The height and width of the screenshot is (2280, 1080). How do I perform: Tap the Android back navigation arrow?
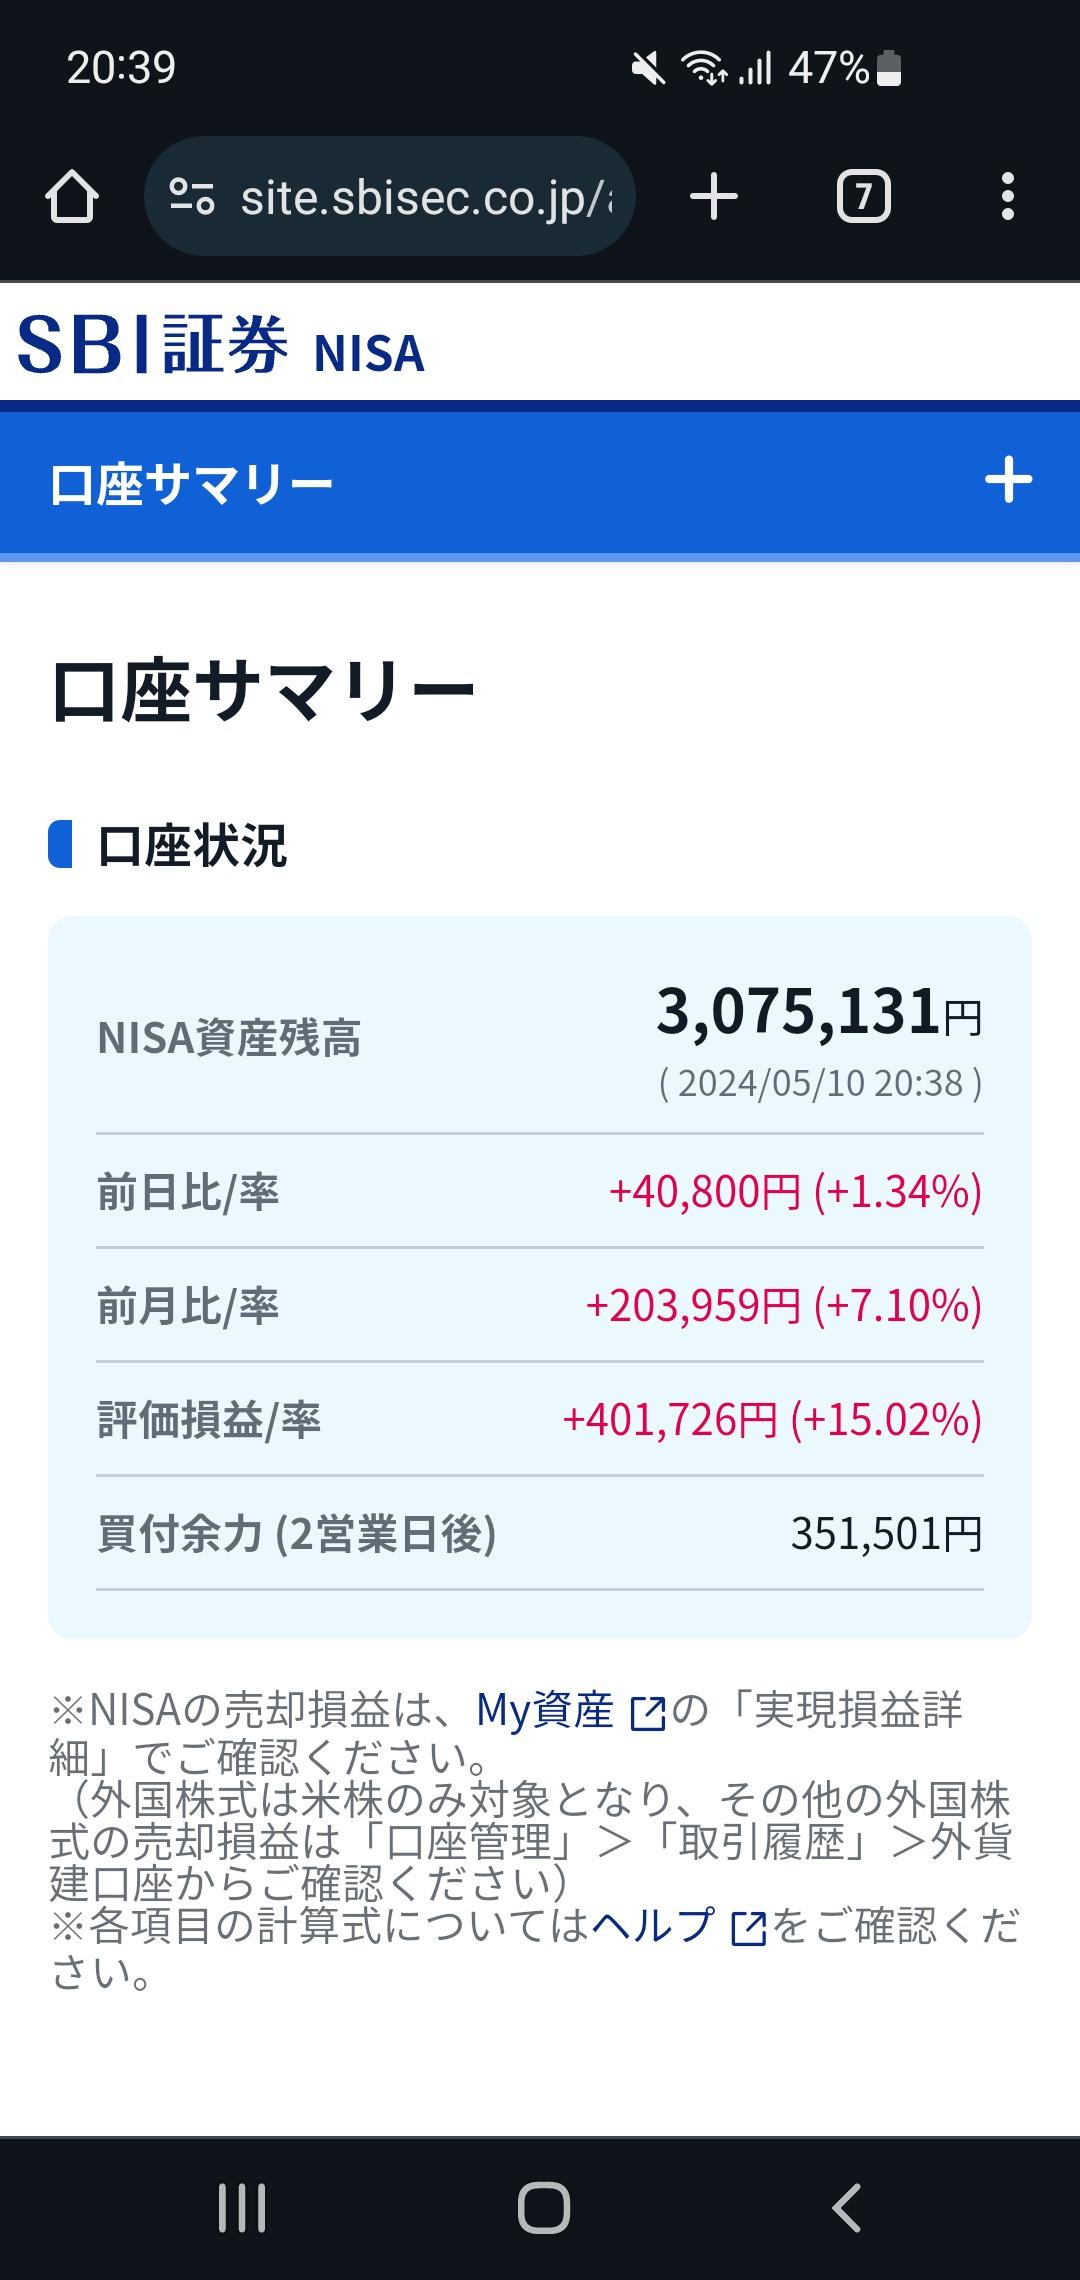coord(846,2208)
